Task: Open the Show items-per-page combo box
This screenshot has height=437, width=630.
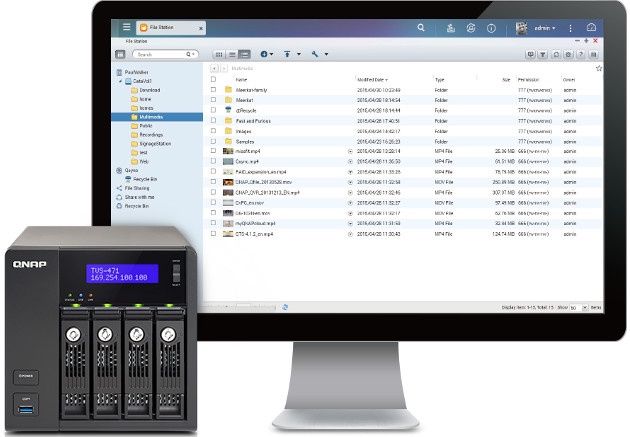Action: click(x=579, y=308)
